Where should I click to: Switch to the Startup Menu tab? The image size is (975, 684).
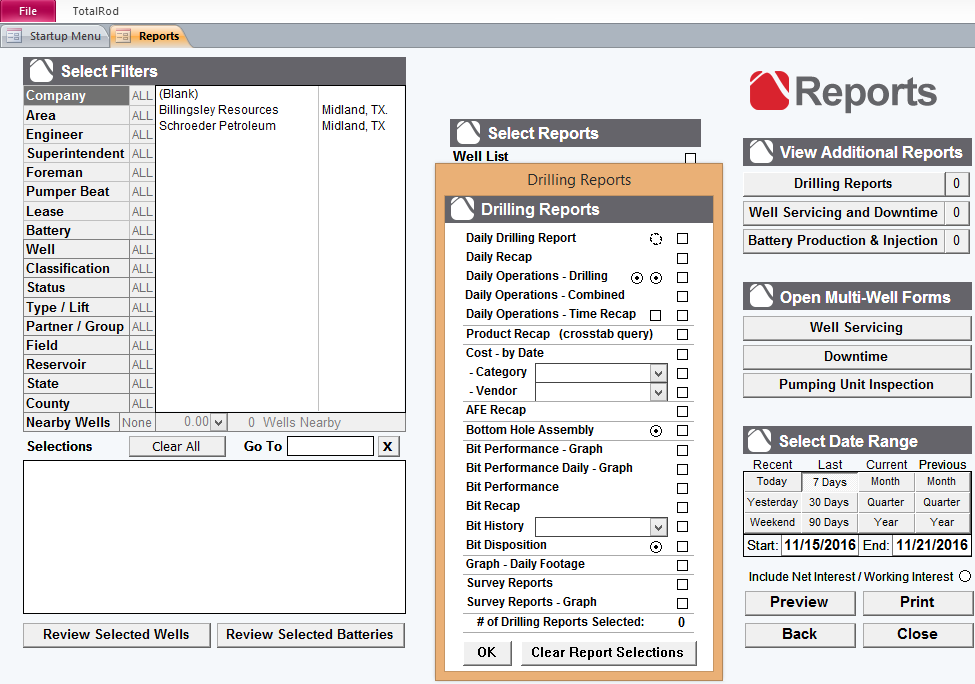64,36
